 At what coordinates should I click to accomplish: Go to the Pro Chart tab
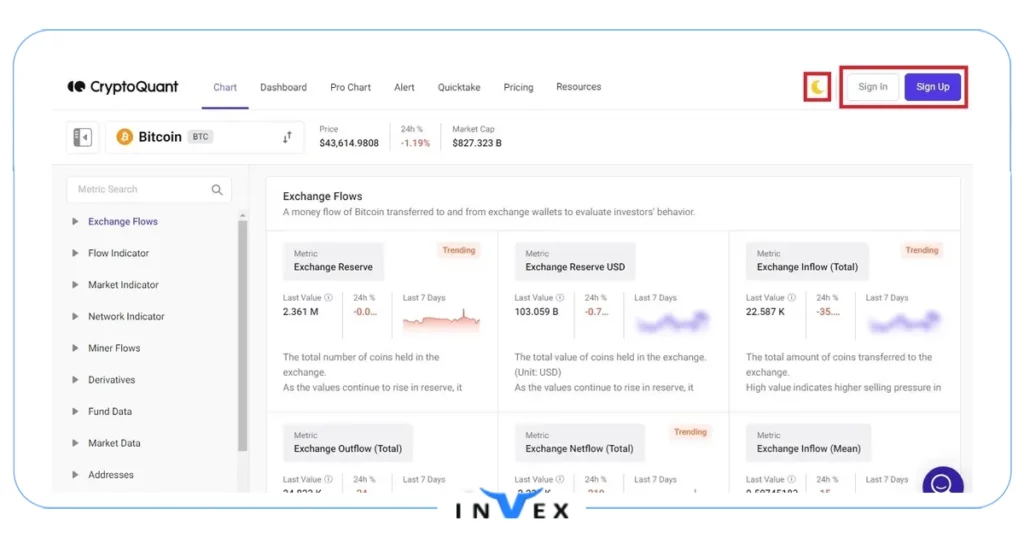click(350, 87)
